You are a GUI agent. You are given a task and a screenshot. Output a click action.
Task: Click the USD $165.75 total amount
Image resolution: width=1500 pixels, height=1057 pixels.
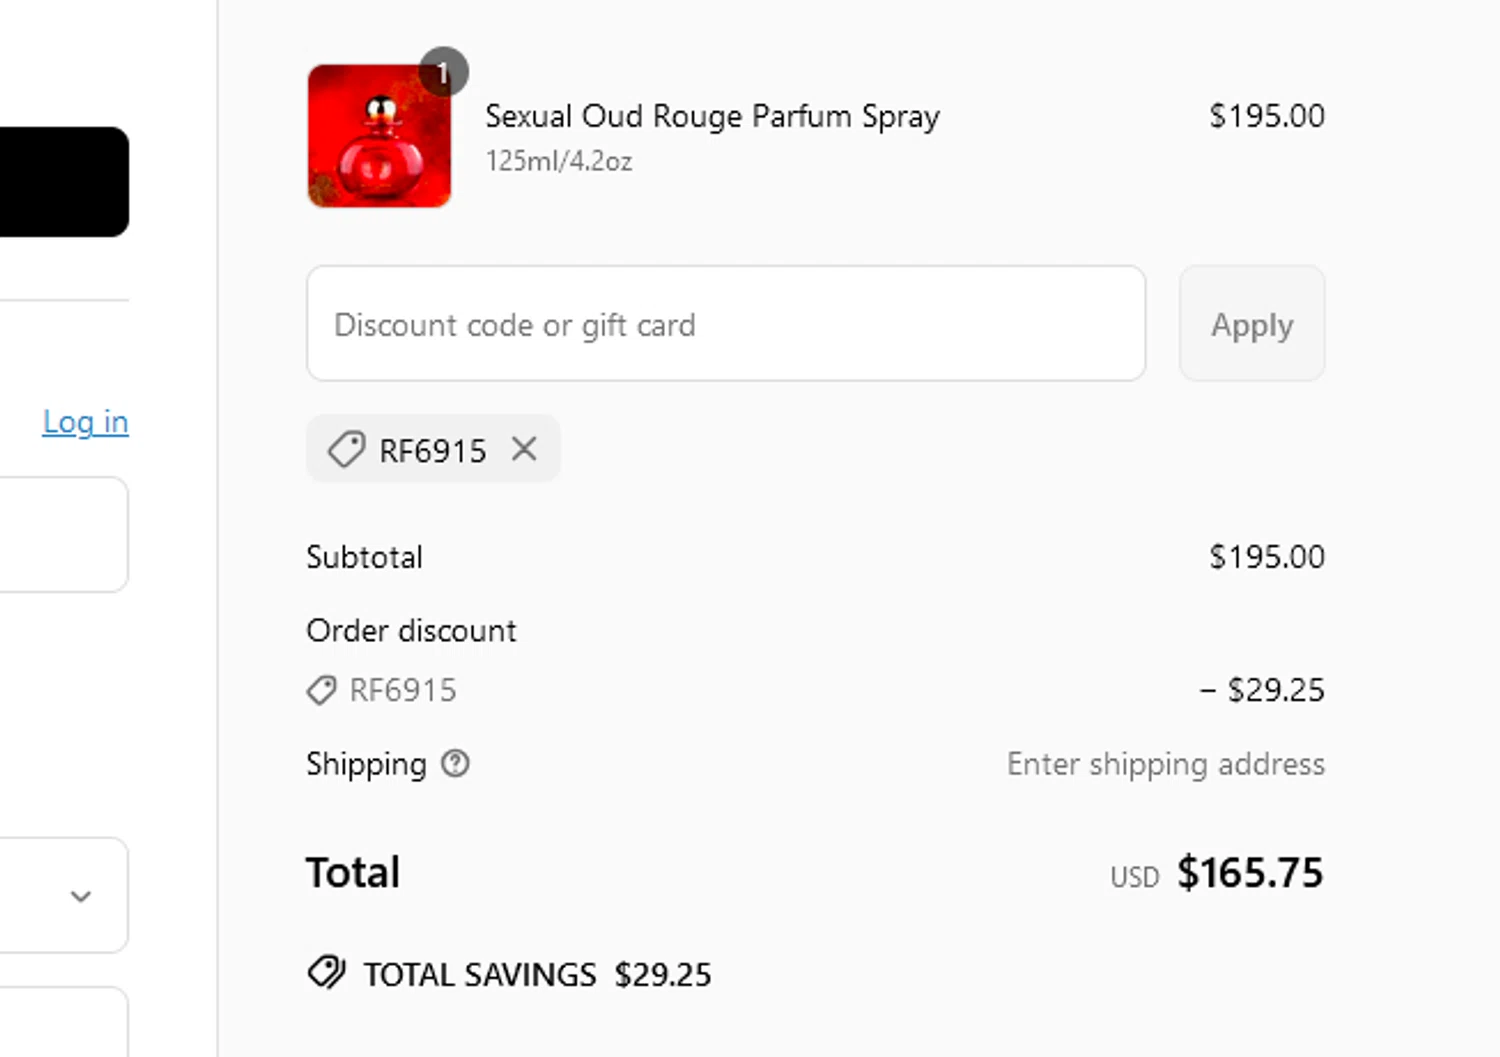point(1248,873)
